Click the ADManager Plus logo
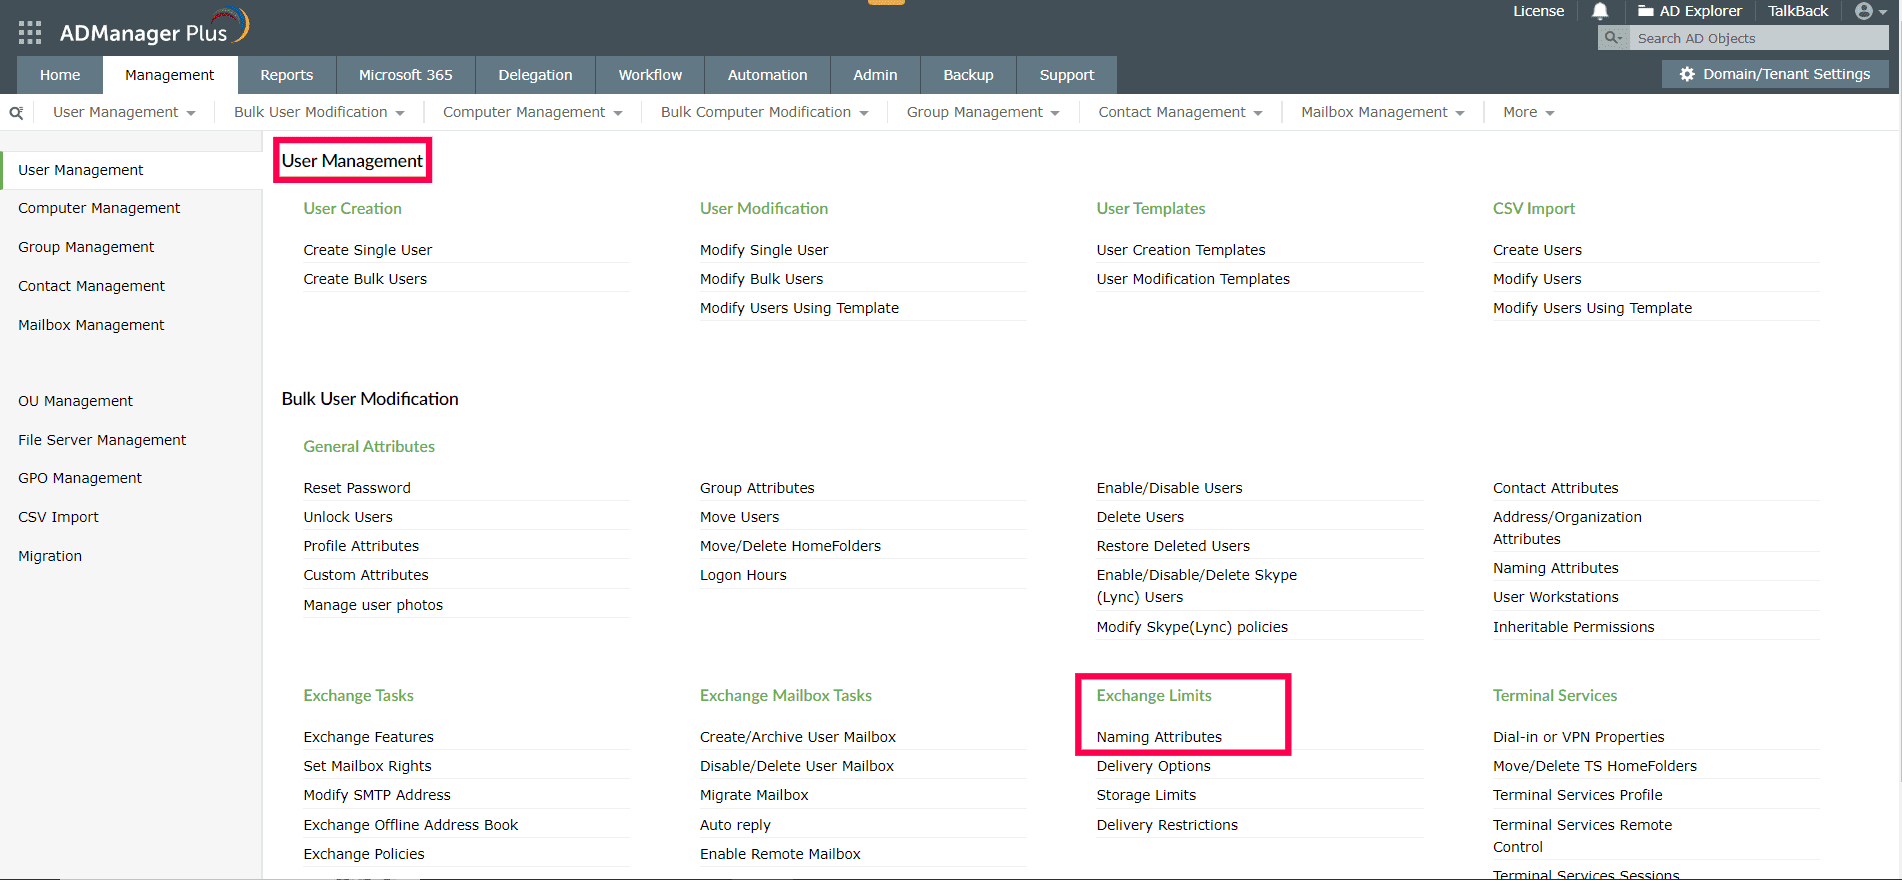This screenshot has width=1902, height=880. [154, 28]
